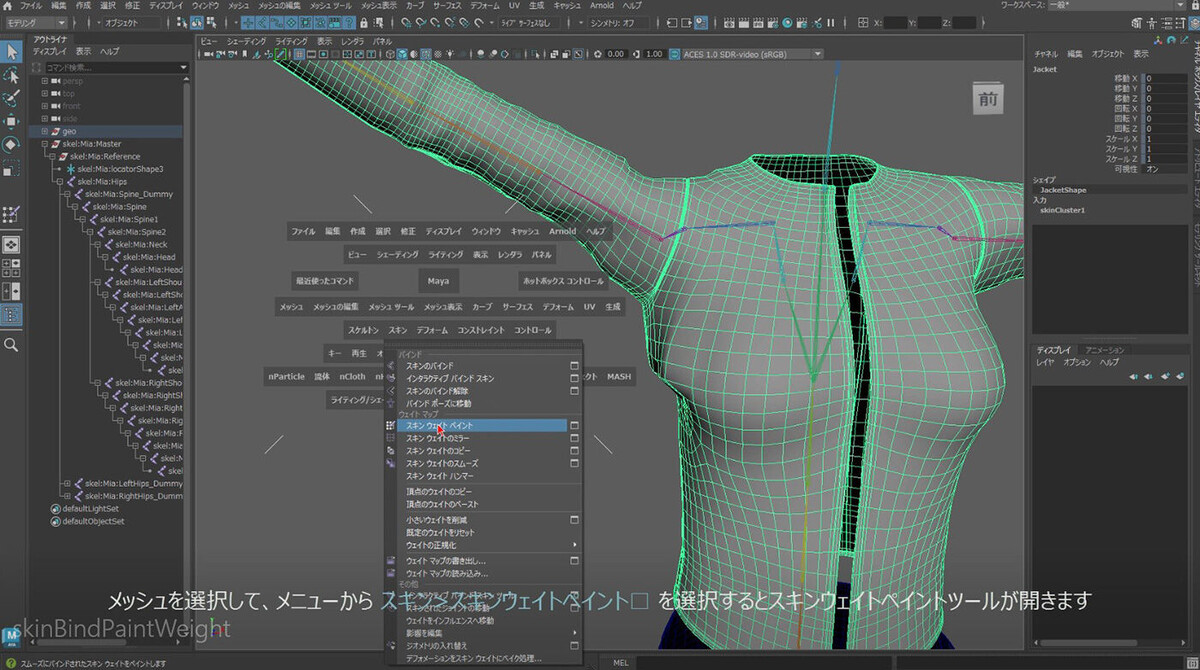Open the ACES 1.0 SDR-video (sRGB) dropdown

(x=745, y=54)
